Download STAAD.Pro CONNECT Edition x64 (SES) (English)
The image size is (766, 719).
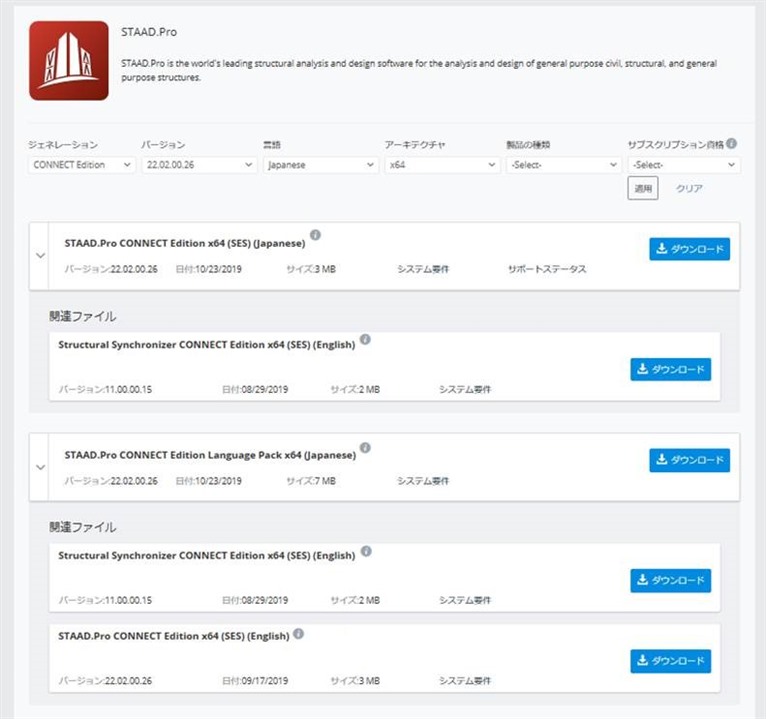point(670,661)
